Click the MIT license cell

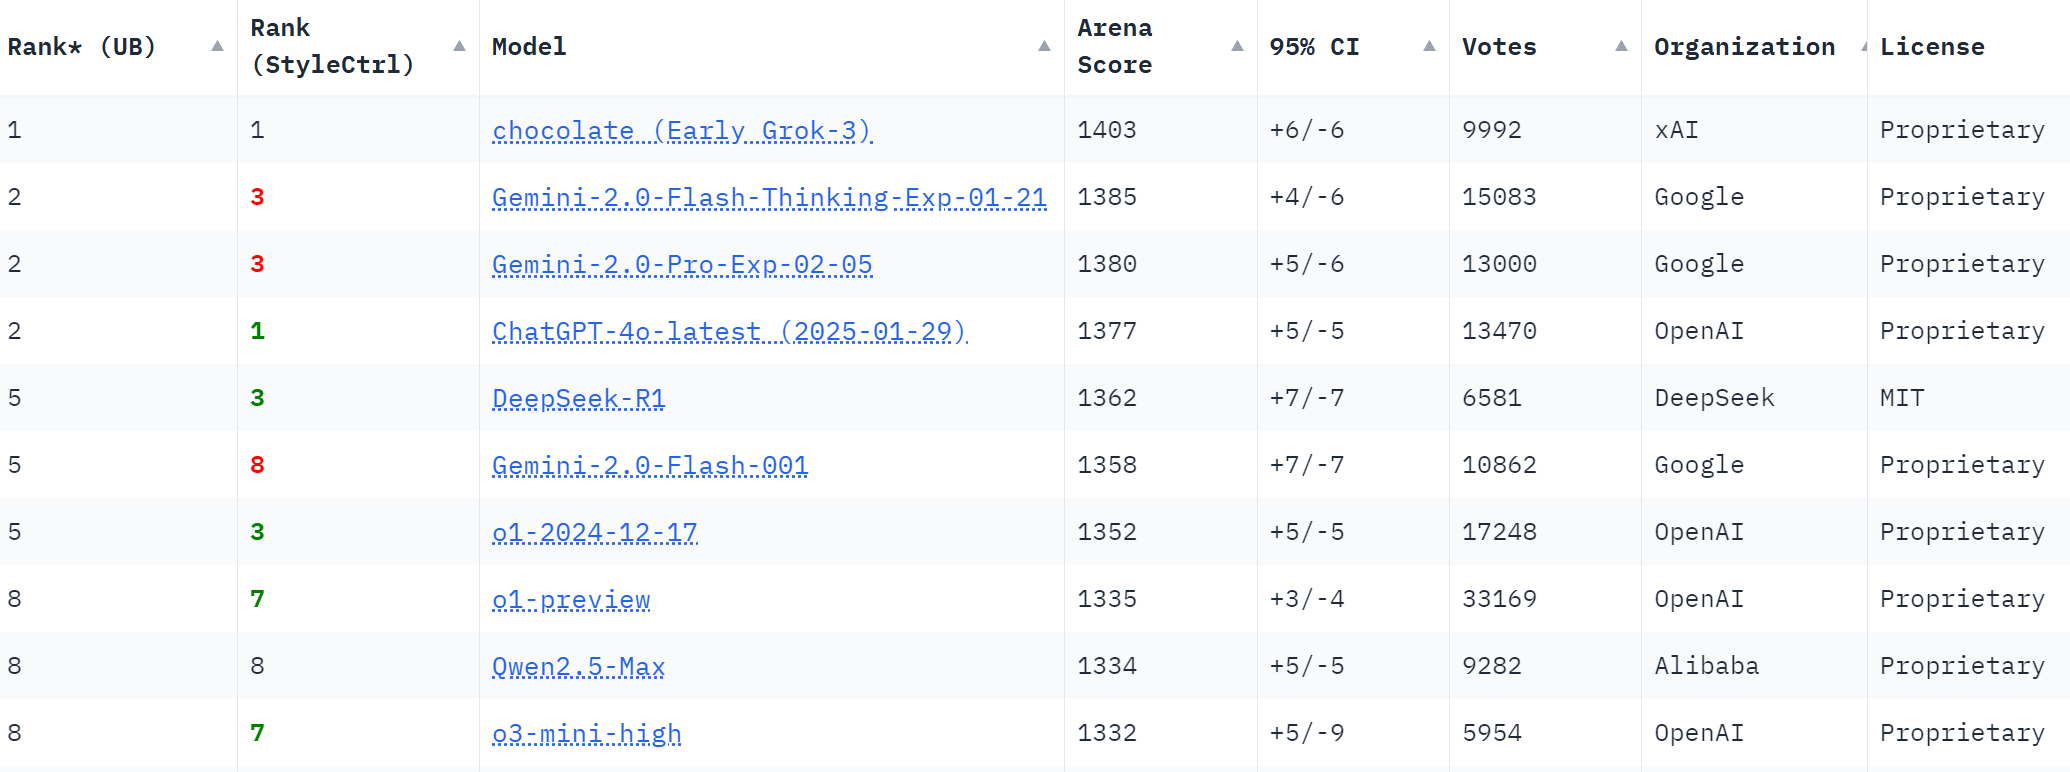click(1901, 398)
